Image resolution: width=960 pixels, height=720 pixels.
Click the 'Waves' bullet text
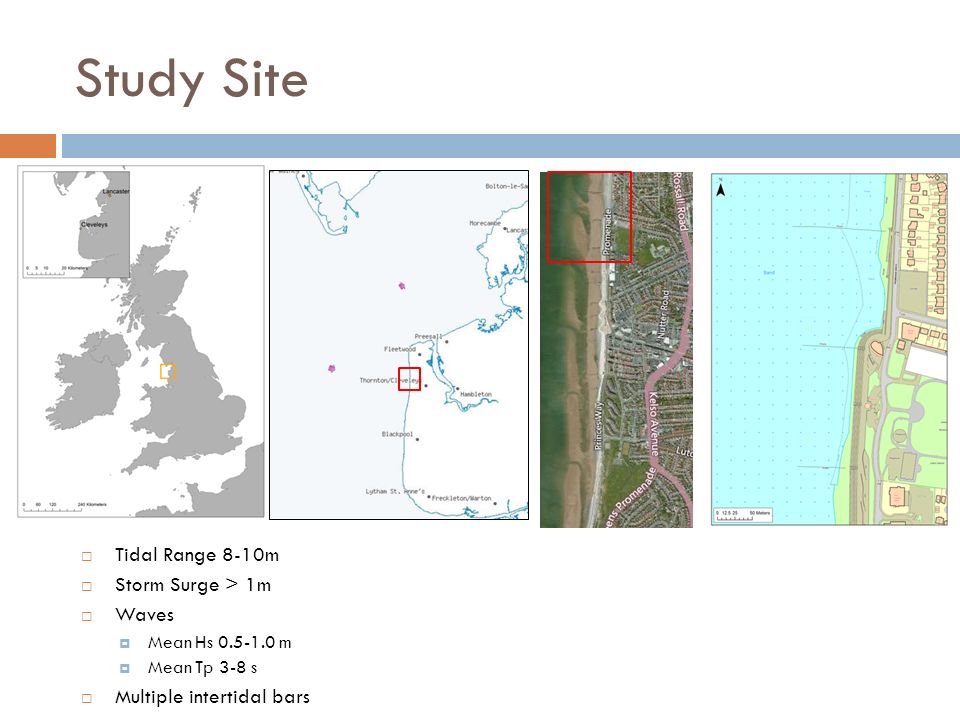(144, 615)
